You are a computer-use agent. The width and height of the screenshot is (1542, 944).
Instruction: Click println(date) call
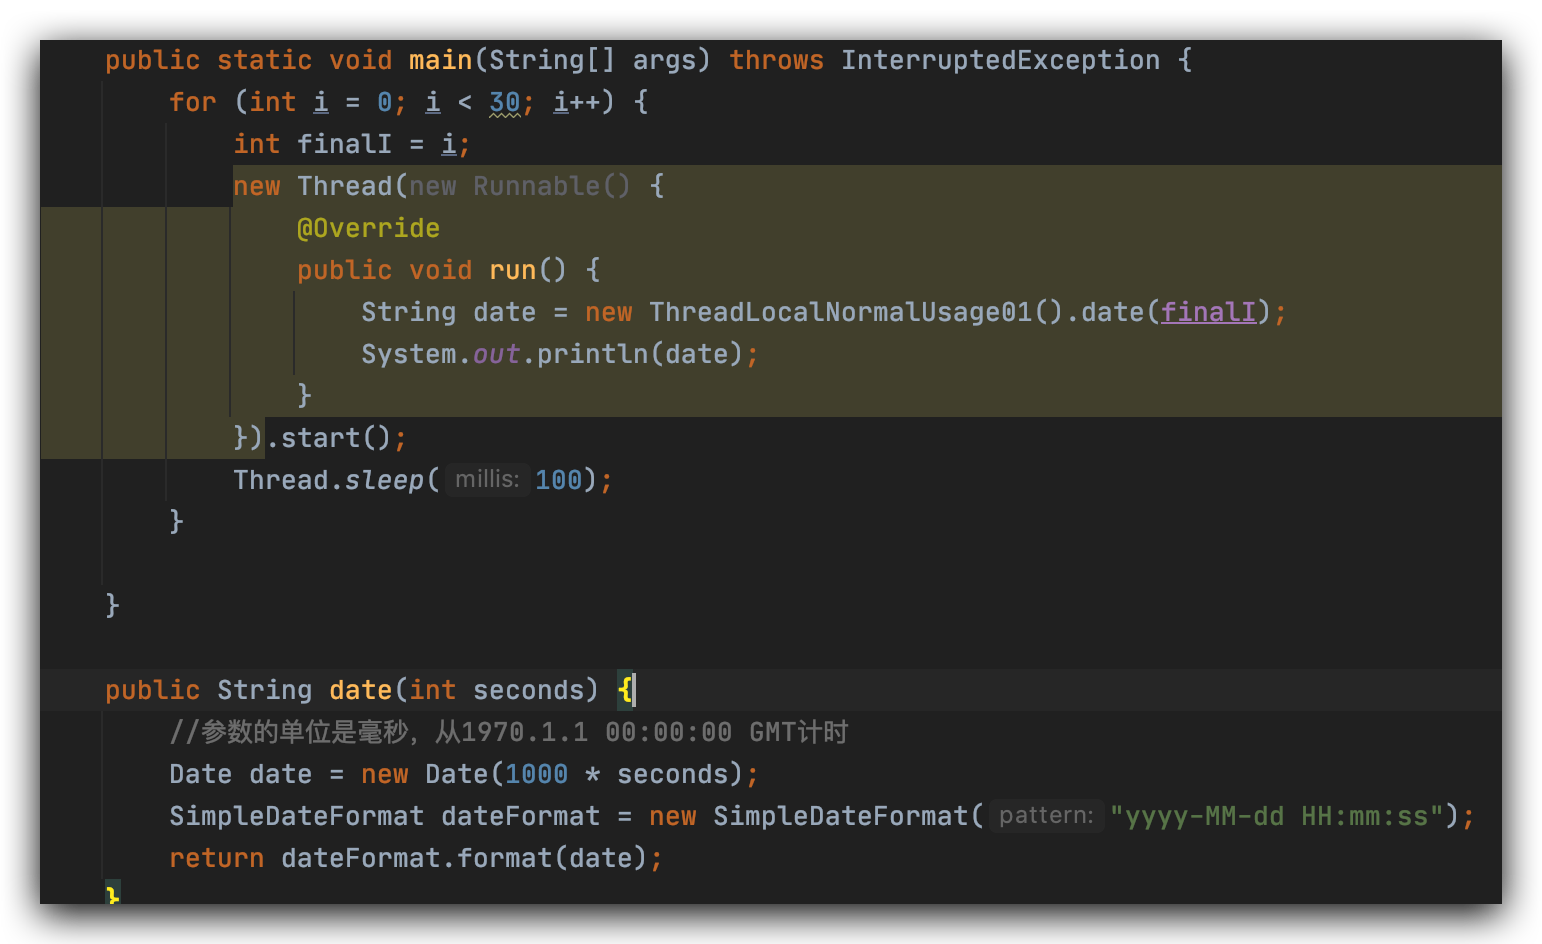tap(640, 354)
